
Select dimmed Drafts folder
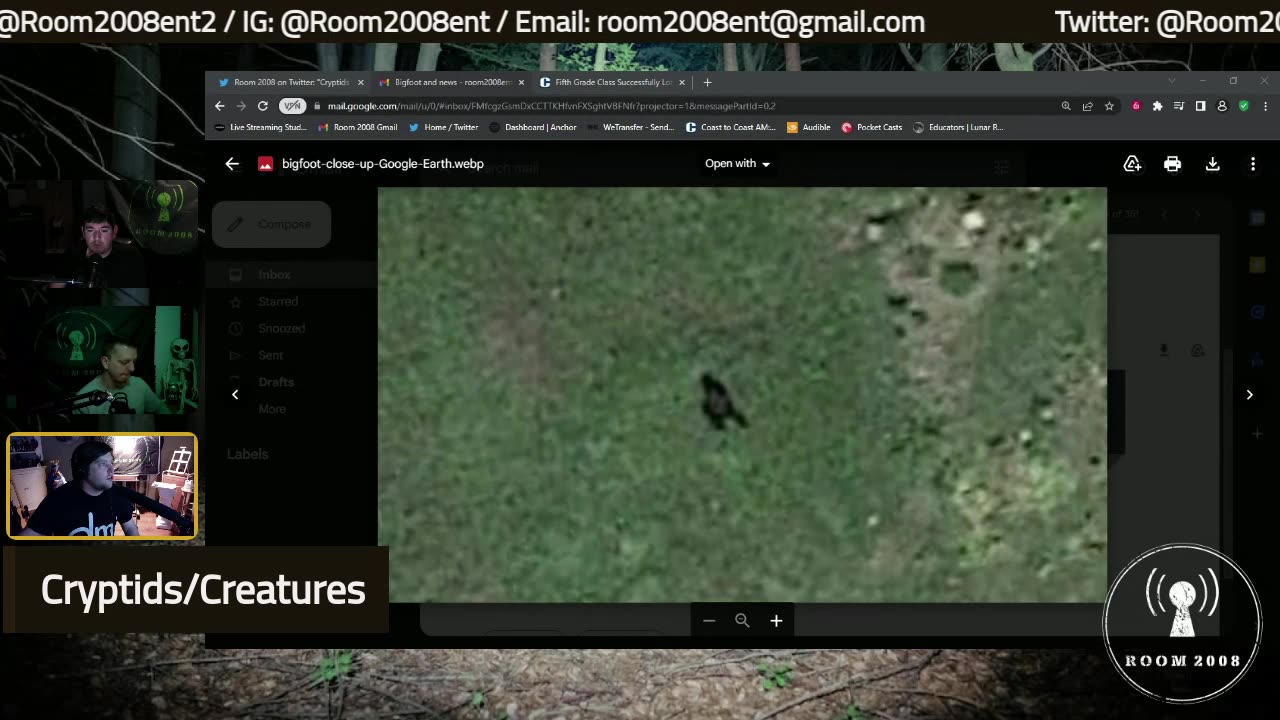pos(276,382)
